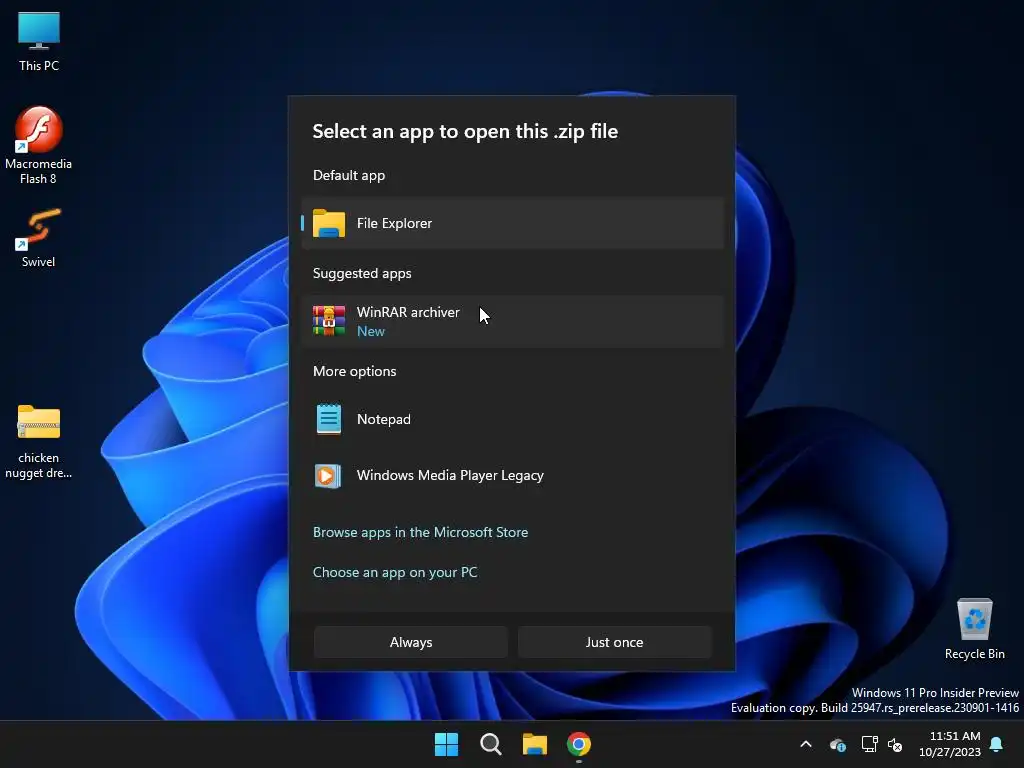Pick Notepad under More options
The height and width of the screenshot is (768, 1024).
coord(513,419)
